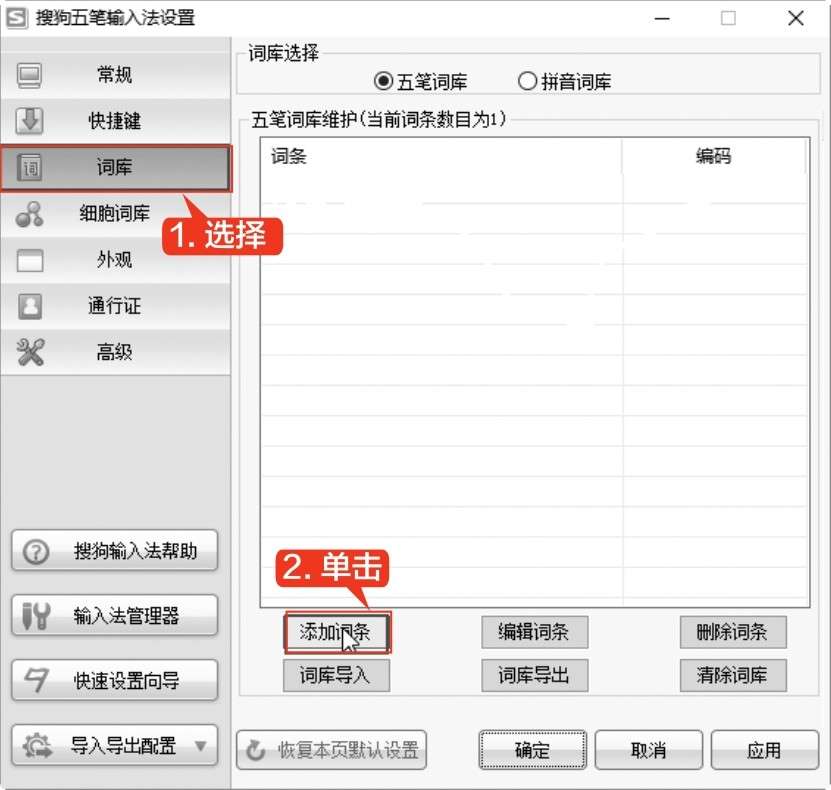Click the 删除词条 button
Image resolution: width=831 pixels, height=790 pixels.
pos(733,632)
